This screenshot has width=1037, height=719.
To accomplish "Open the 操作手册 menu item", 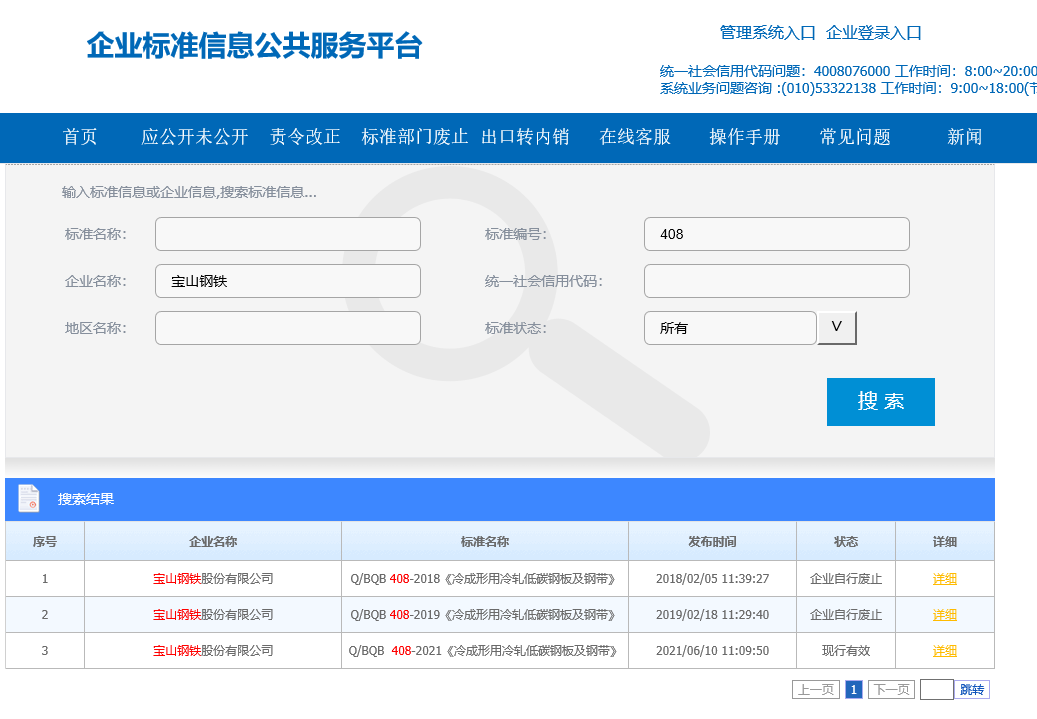I will click(745, 137).
